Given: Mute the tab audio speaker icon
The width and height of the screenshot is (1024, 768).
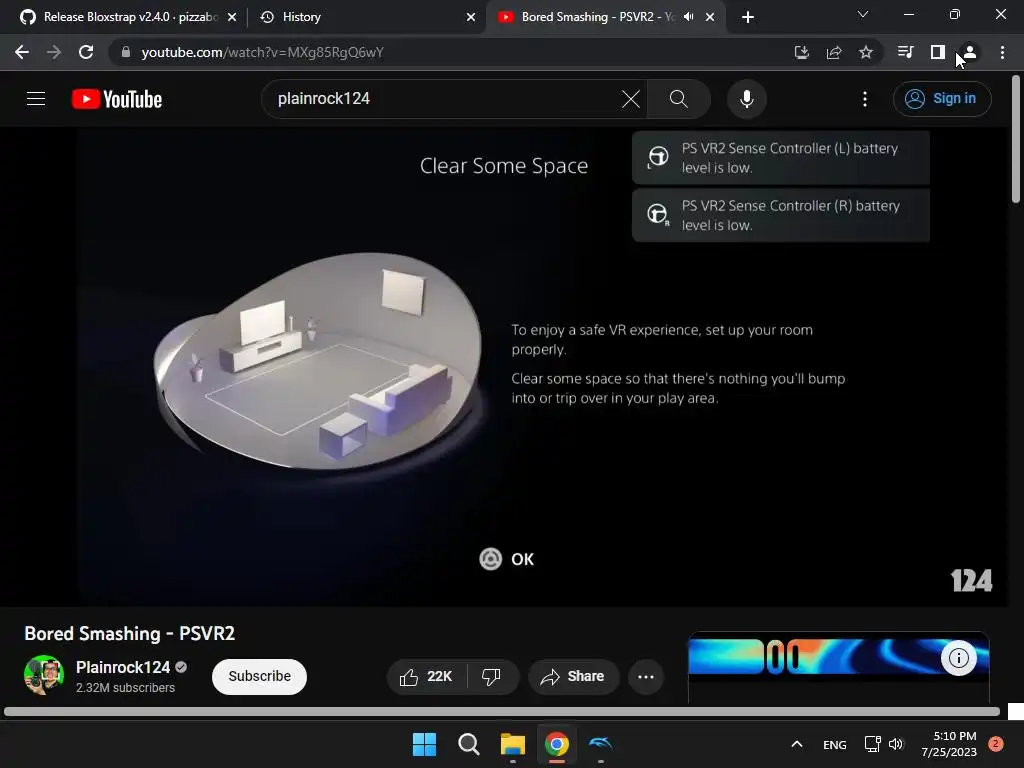Looking at the screenshot, I should click(688, 17).
